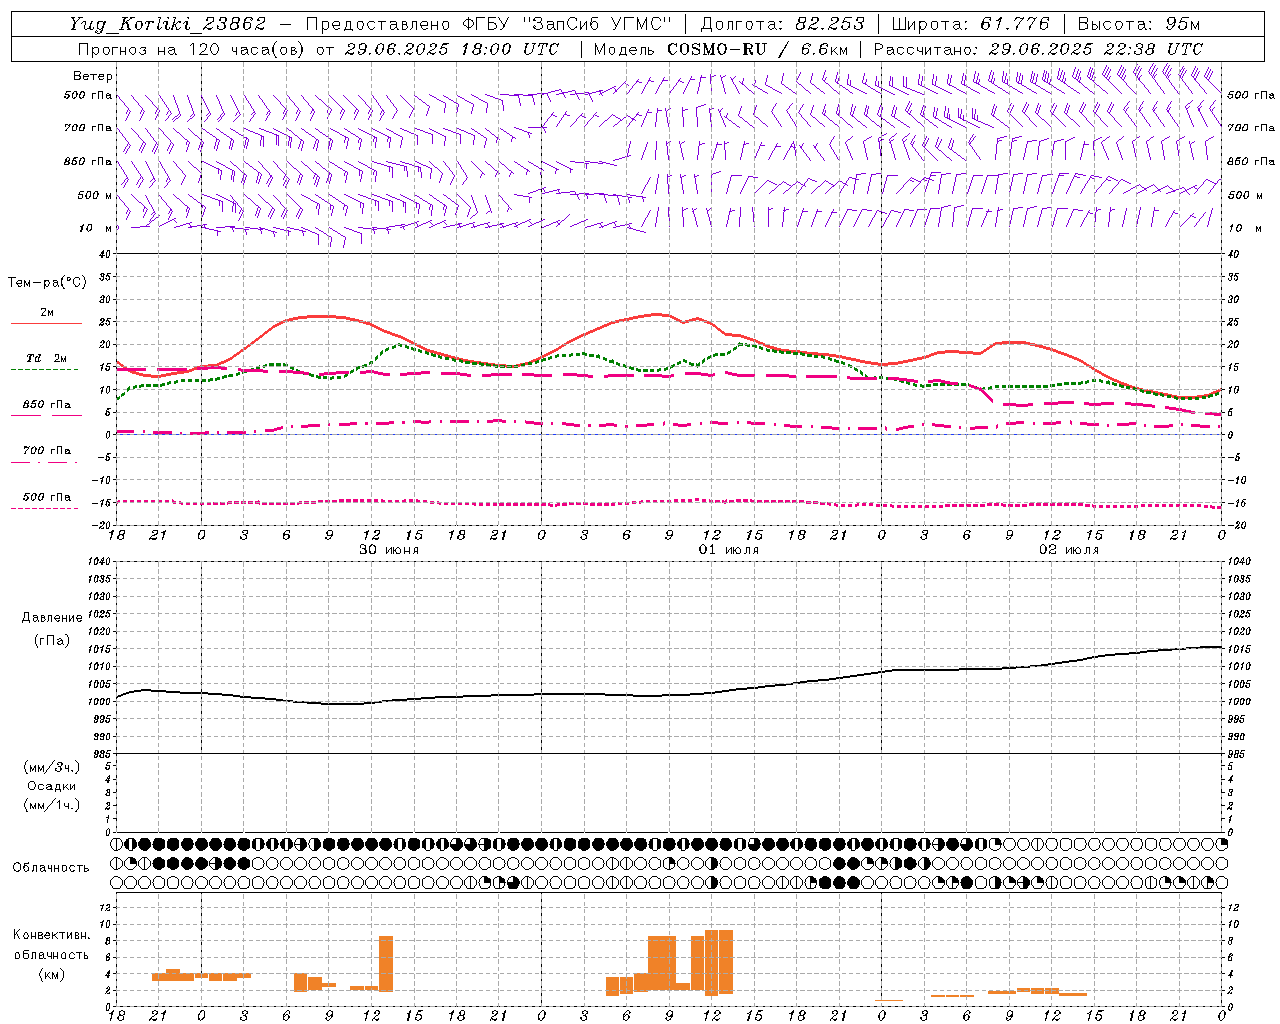Click the red line sample under 2м legend
The image size is (1280, 1024).
click(46, 324)
